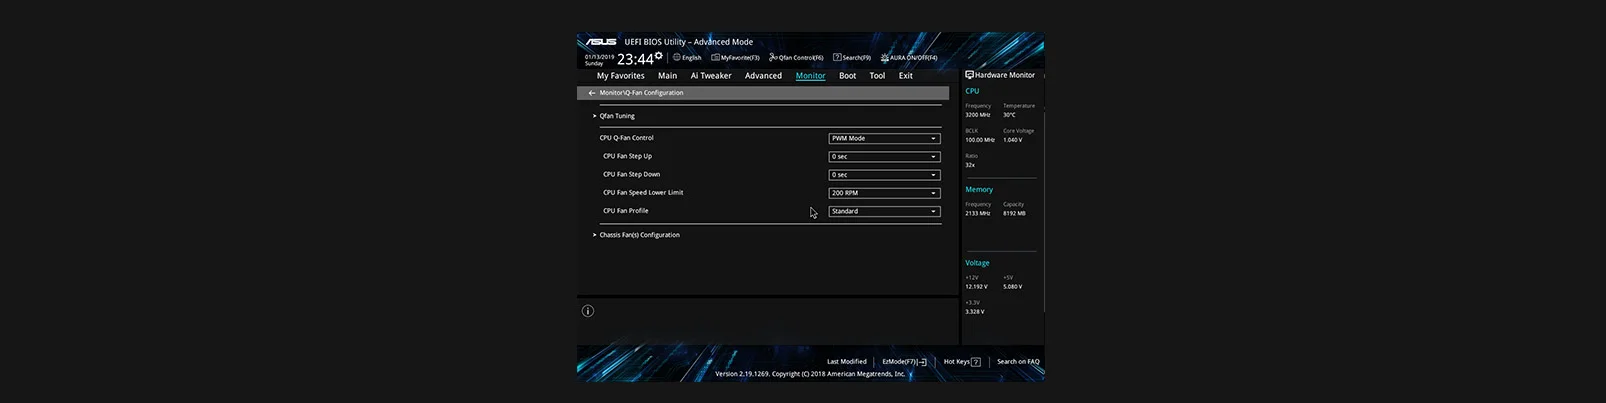The image size is (1606, 403).
Task: Open the CPU Fan Profile dropdown
Action: point(884,211)
